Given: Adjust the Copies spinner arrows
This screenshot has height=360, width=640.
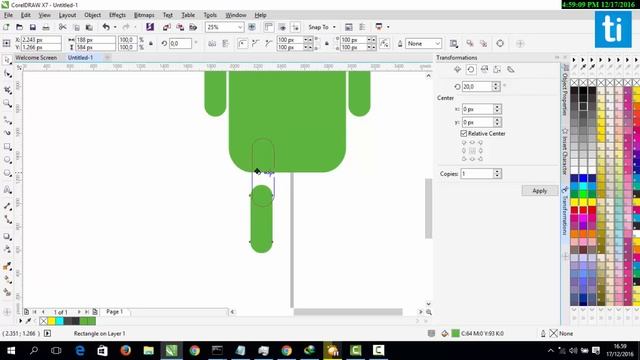Looking at the screenshot, I should (x=497, y=173).
